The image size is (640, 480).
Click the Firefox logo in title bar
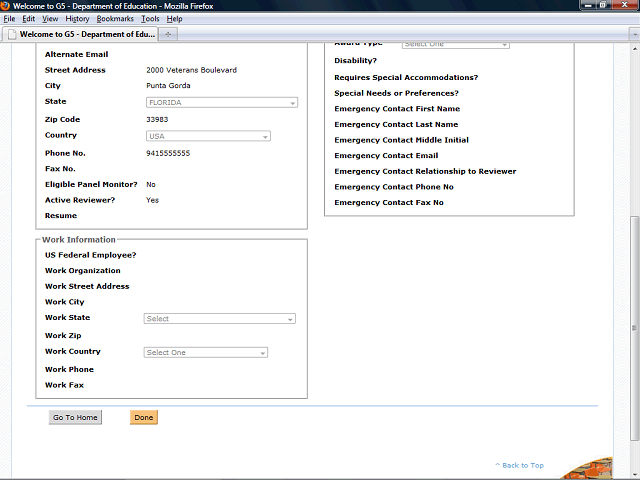(x=5, y=6)
